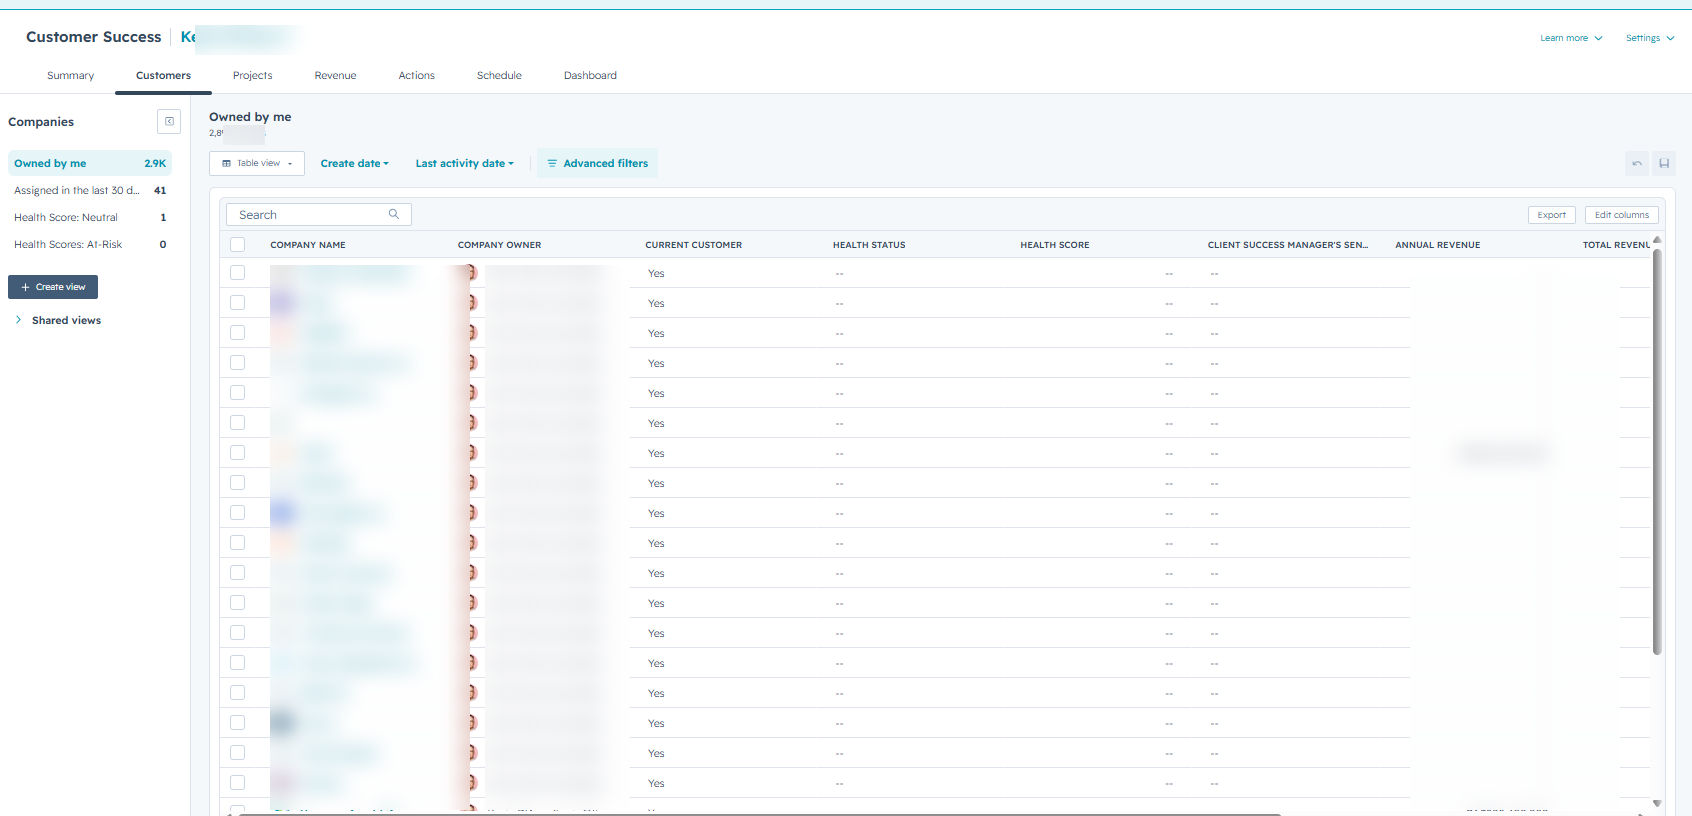Expand the Shared views section
Screen dimensions: 1692x816
coord(58,320)
